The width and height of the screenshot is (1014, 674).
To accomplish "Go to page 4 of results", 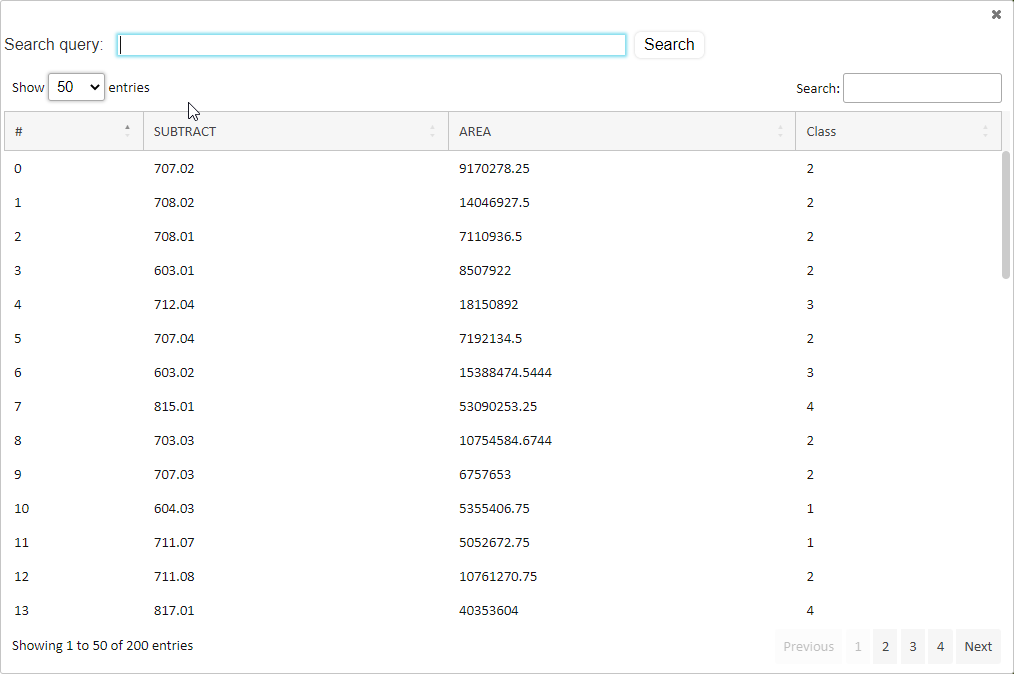I will 940,646.
